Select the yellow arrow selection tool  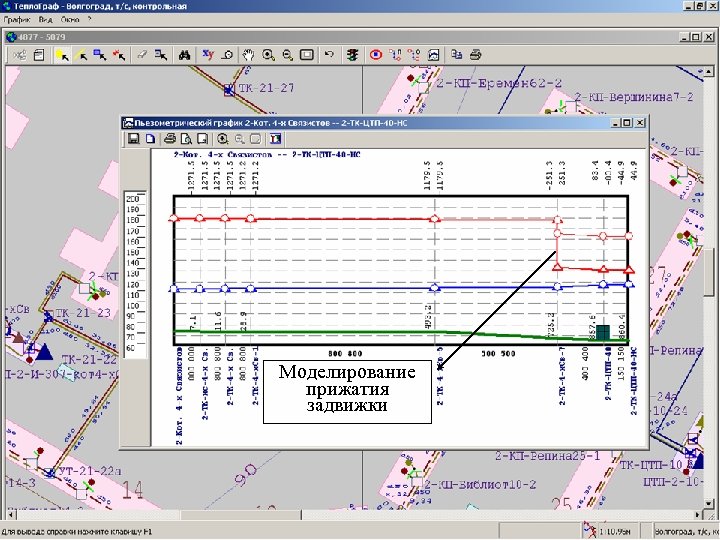pos(64,55)
